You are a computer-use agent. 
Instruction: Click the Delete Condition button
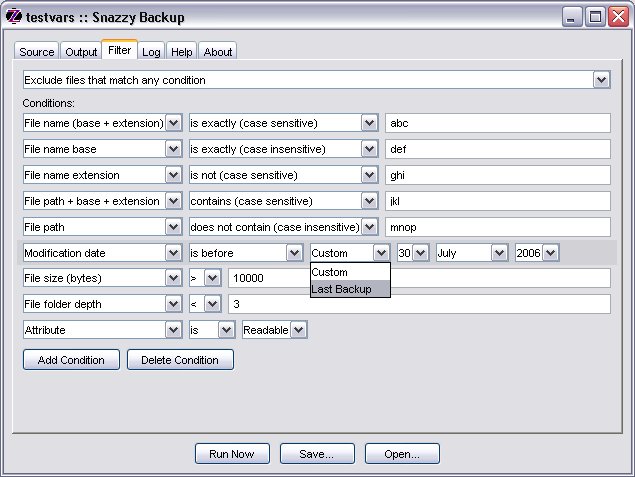[x=180, y=360]
